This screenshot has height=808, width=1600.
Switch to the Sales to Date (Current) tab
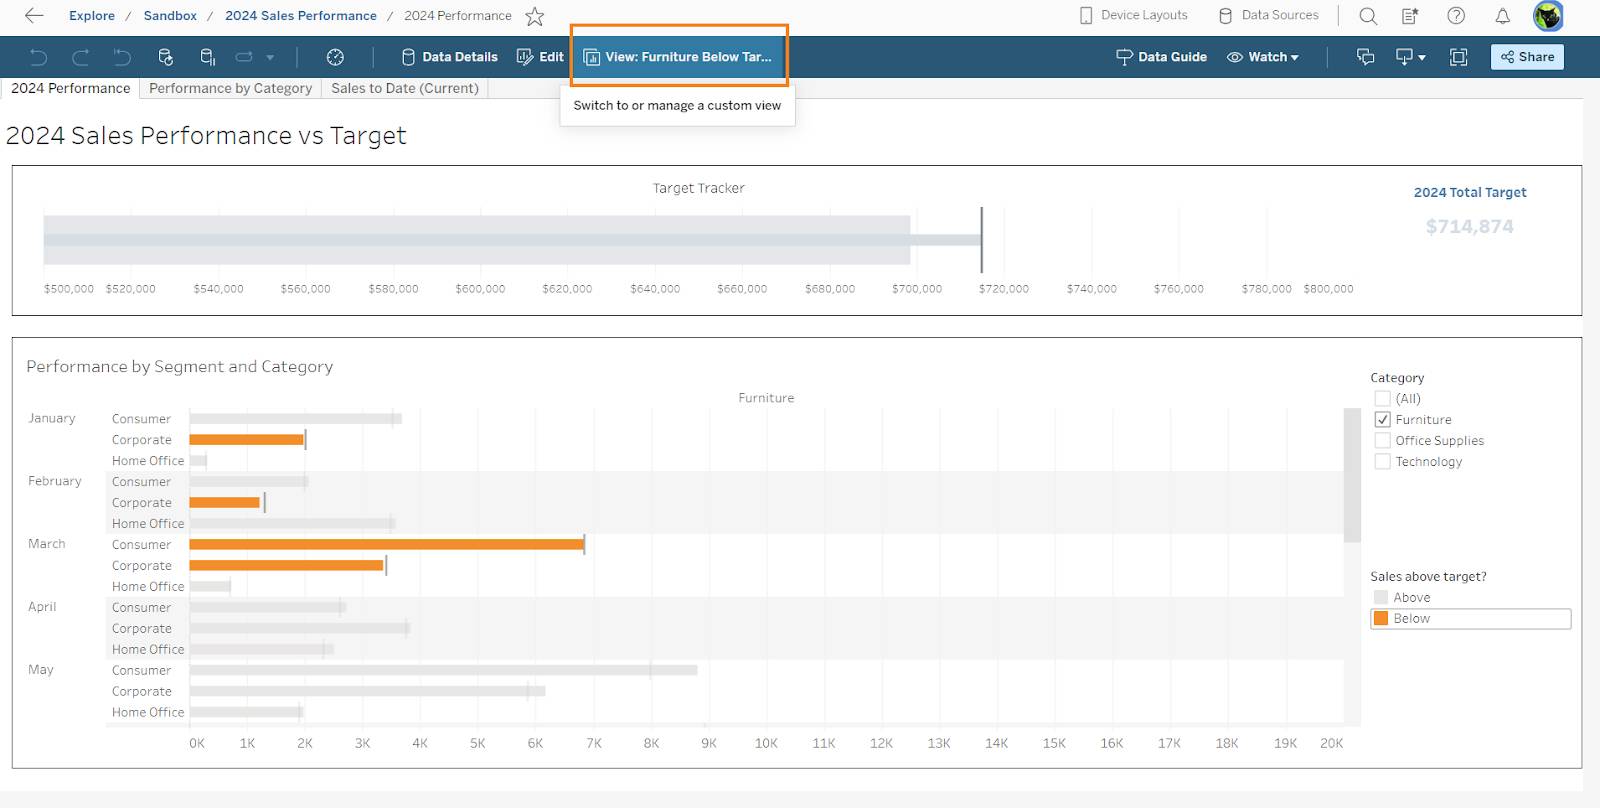[405, 88]
